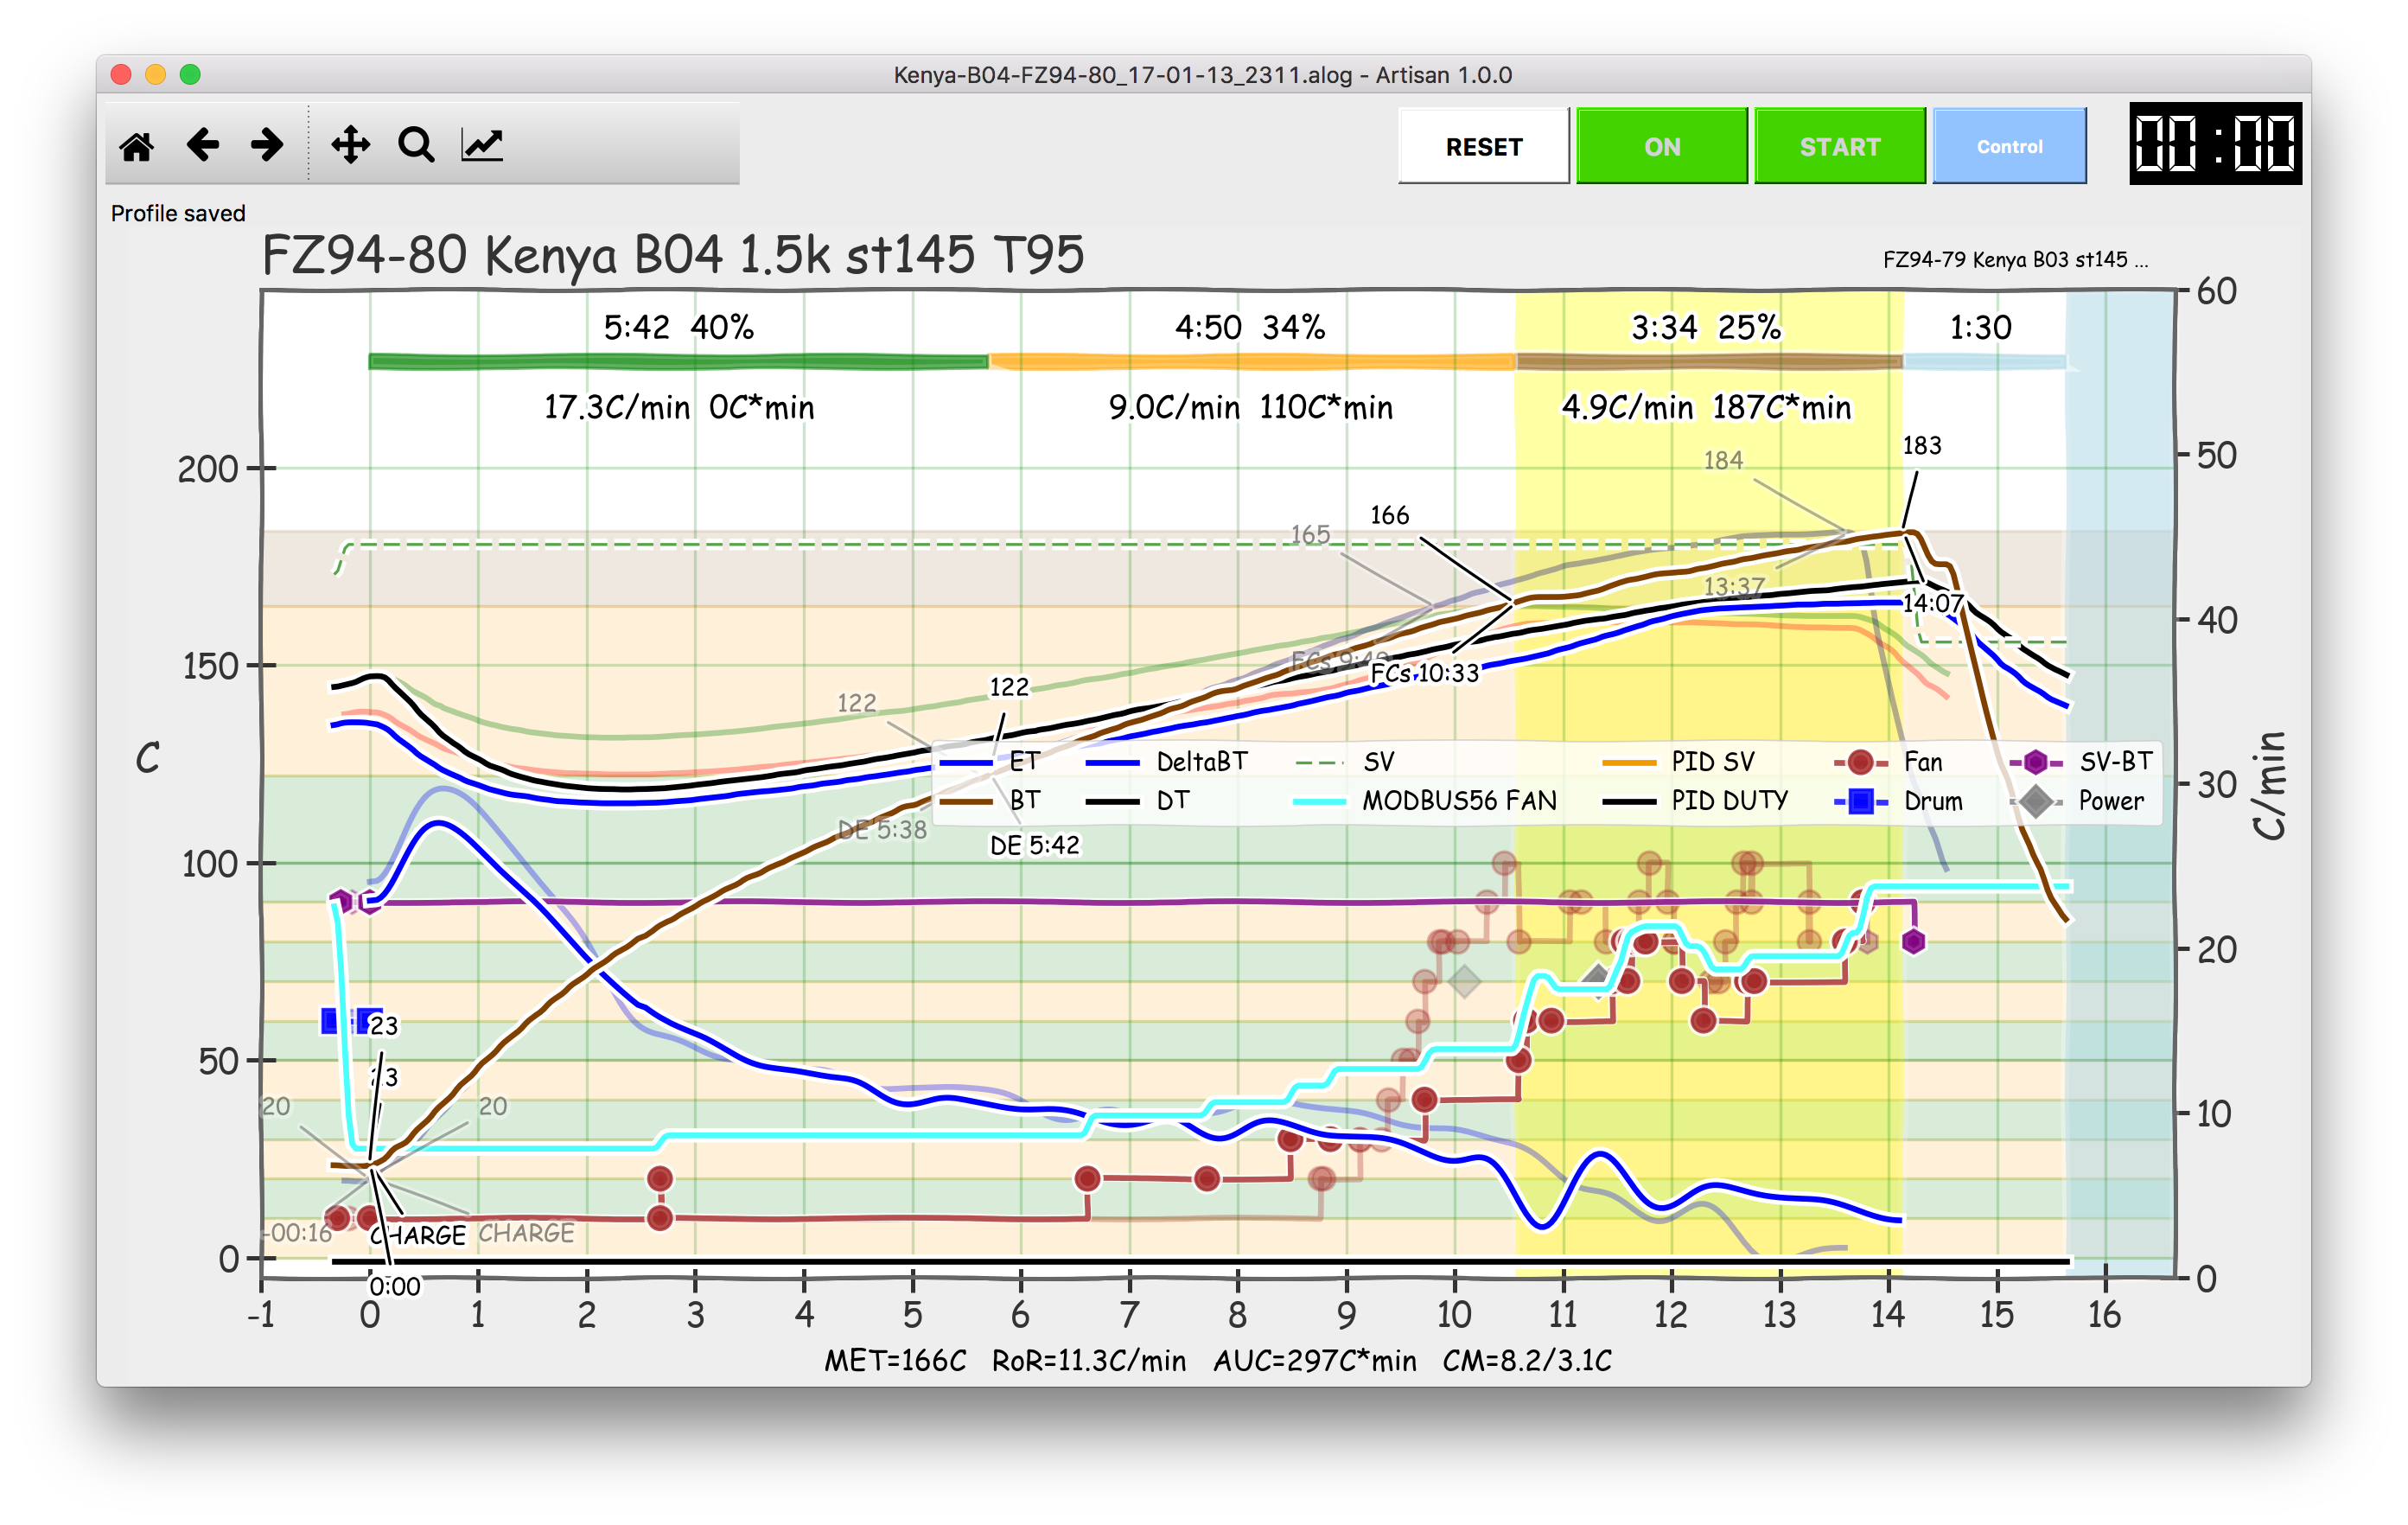Click the 00:00 timer display
This screenshot has height=1525, width=2408.
click(2214, 144)
